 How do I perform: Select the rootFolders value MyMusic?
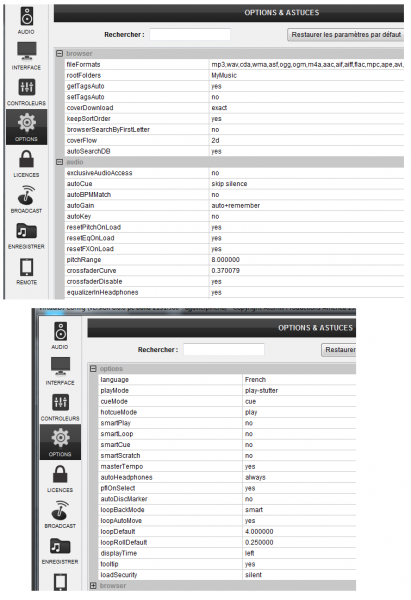click(224, 75)
